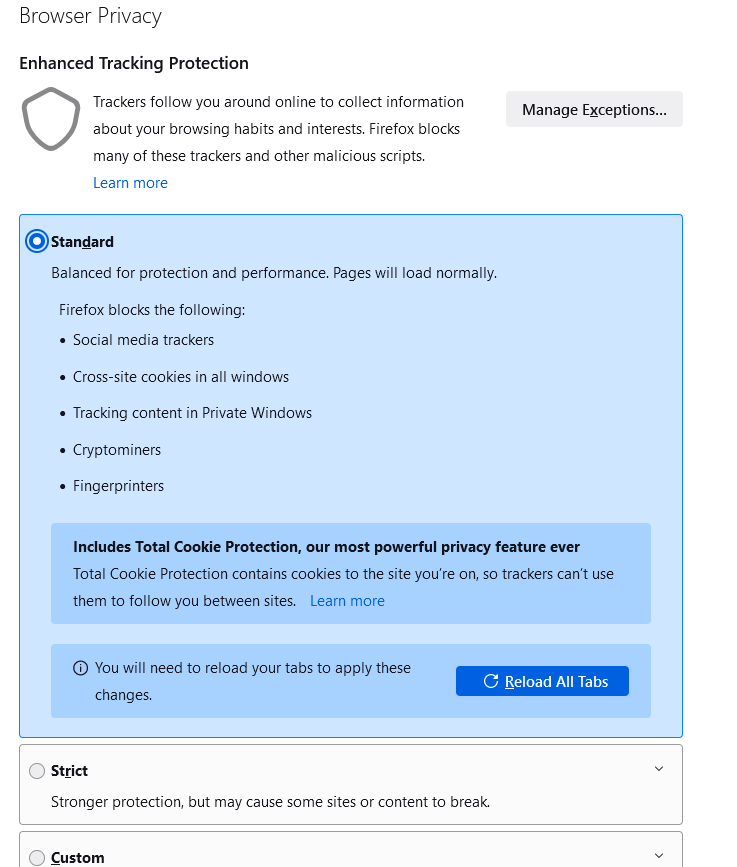Follow Learn more link about Total Cookie Protection

click(x=347, y=601)
